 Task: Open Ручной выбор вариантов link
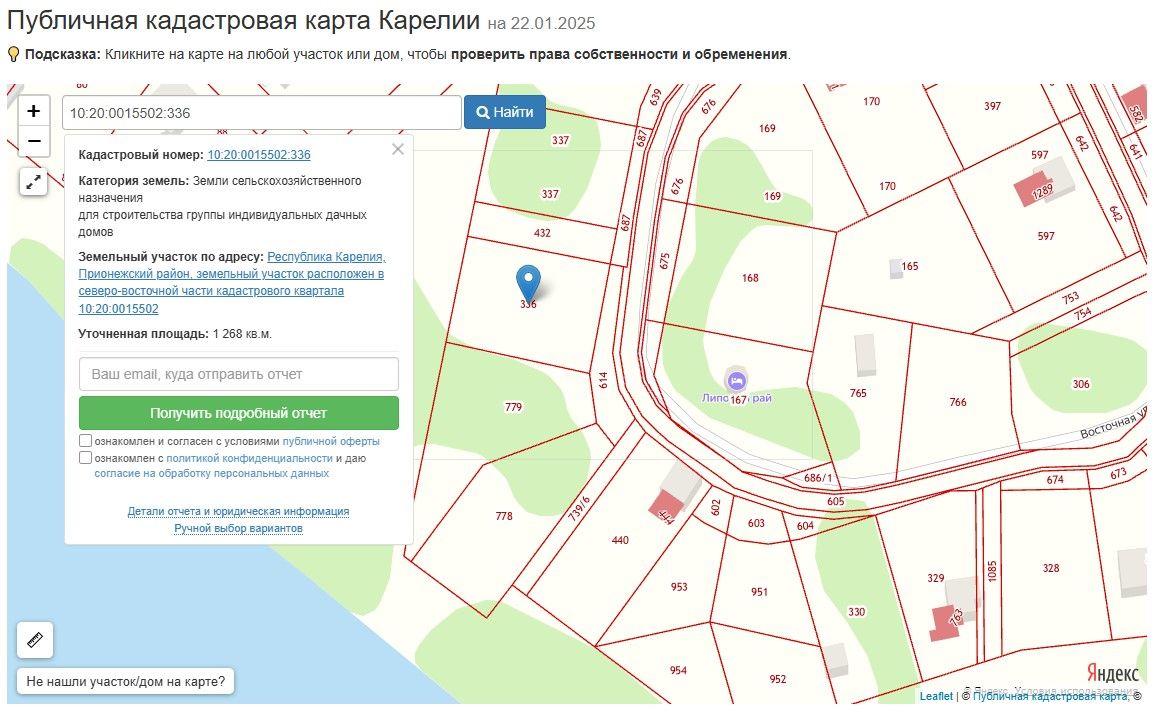238,528
